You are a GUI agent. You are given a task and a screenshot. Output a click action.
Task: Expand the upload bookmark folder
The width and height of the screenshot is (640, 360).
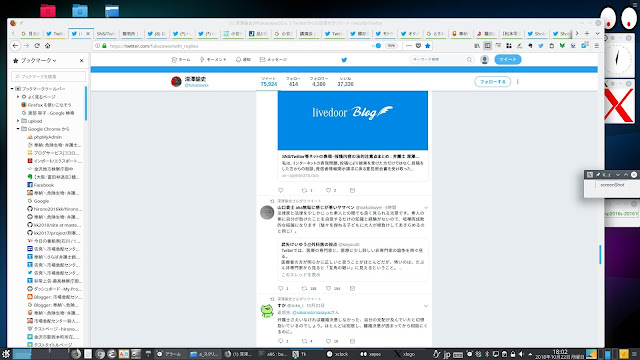[x=18, y=121]
